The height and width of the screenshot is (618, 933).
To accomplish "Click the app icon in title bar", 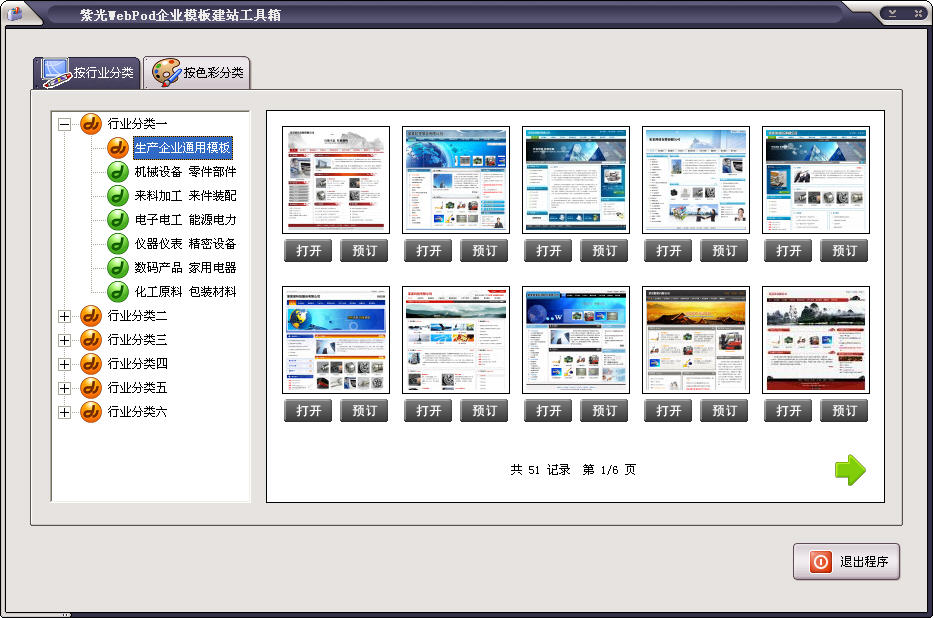I will tap(15, 14).
